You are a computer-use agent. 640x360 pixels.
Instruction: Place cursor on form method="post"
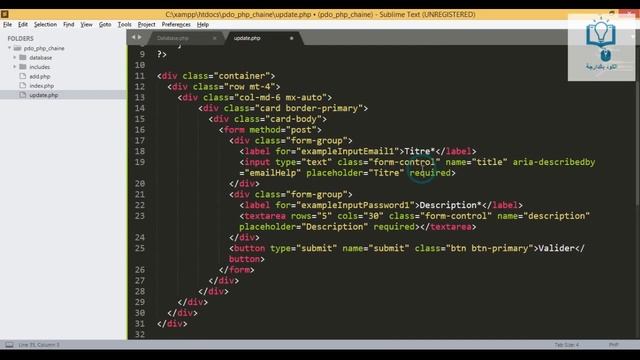pos(270,130)
